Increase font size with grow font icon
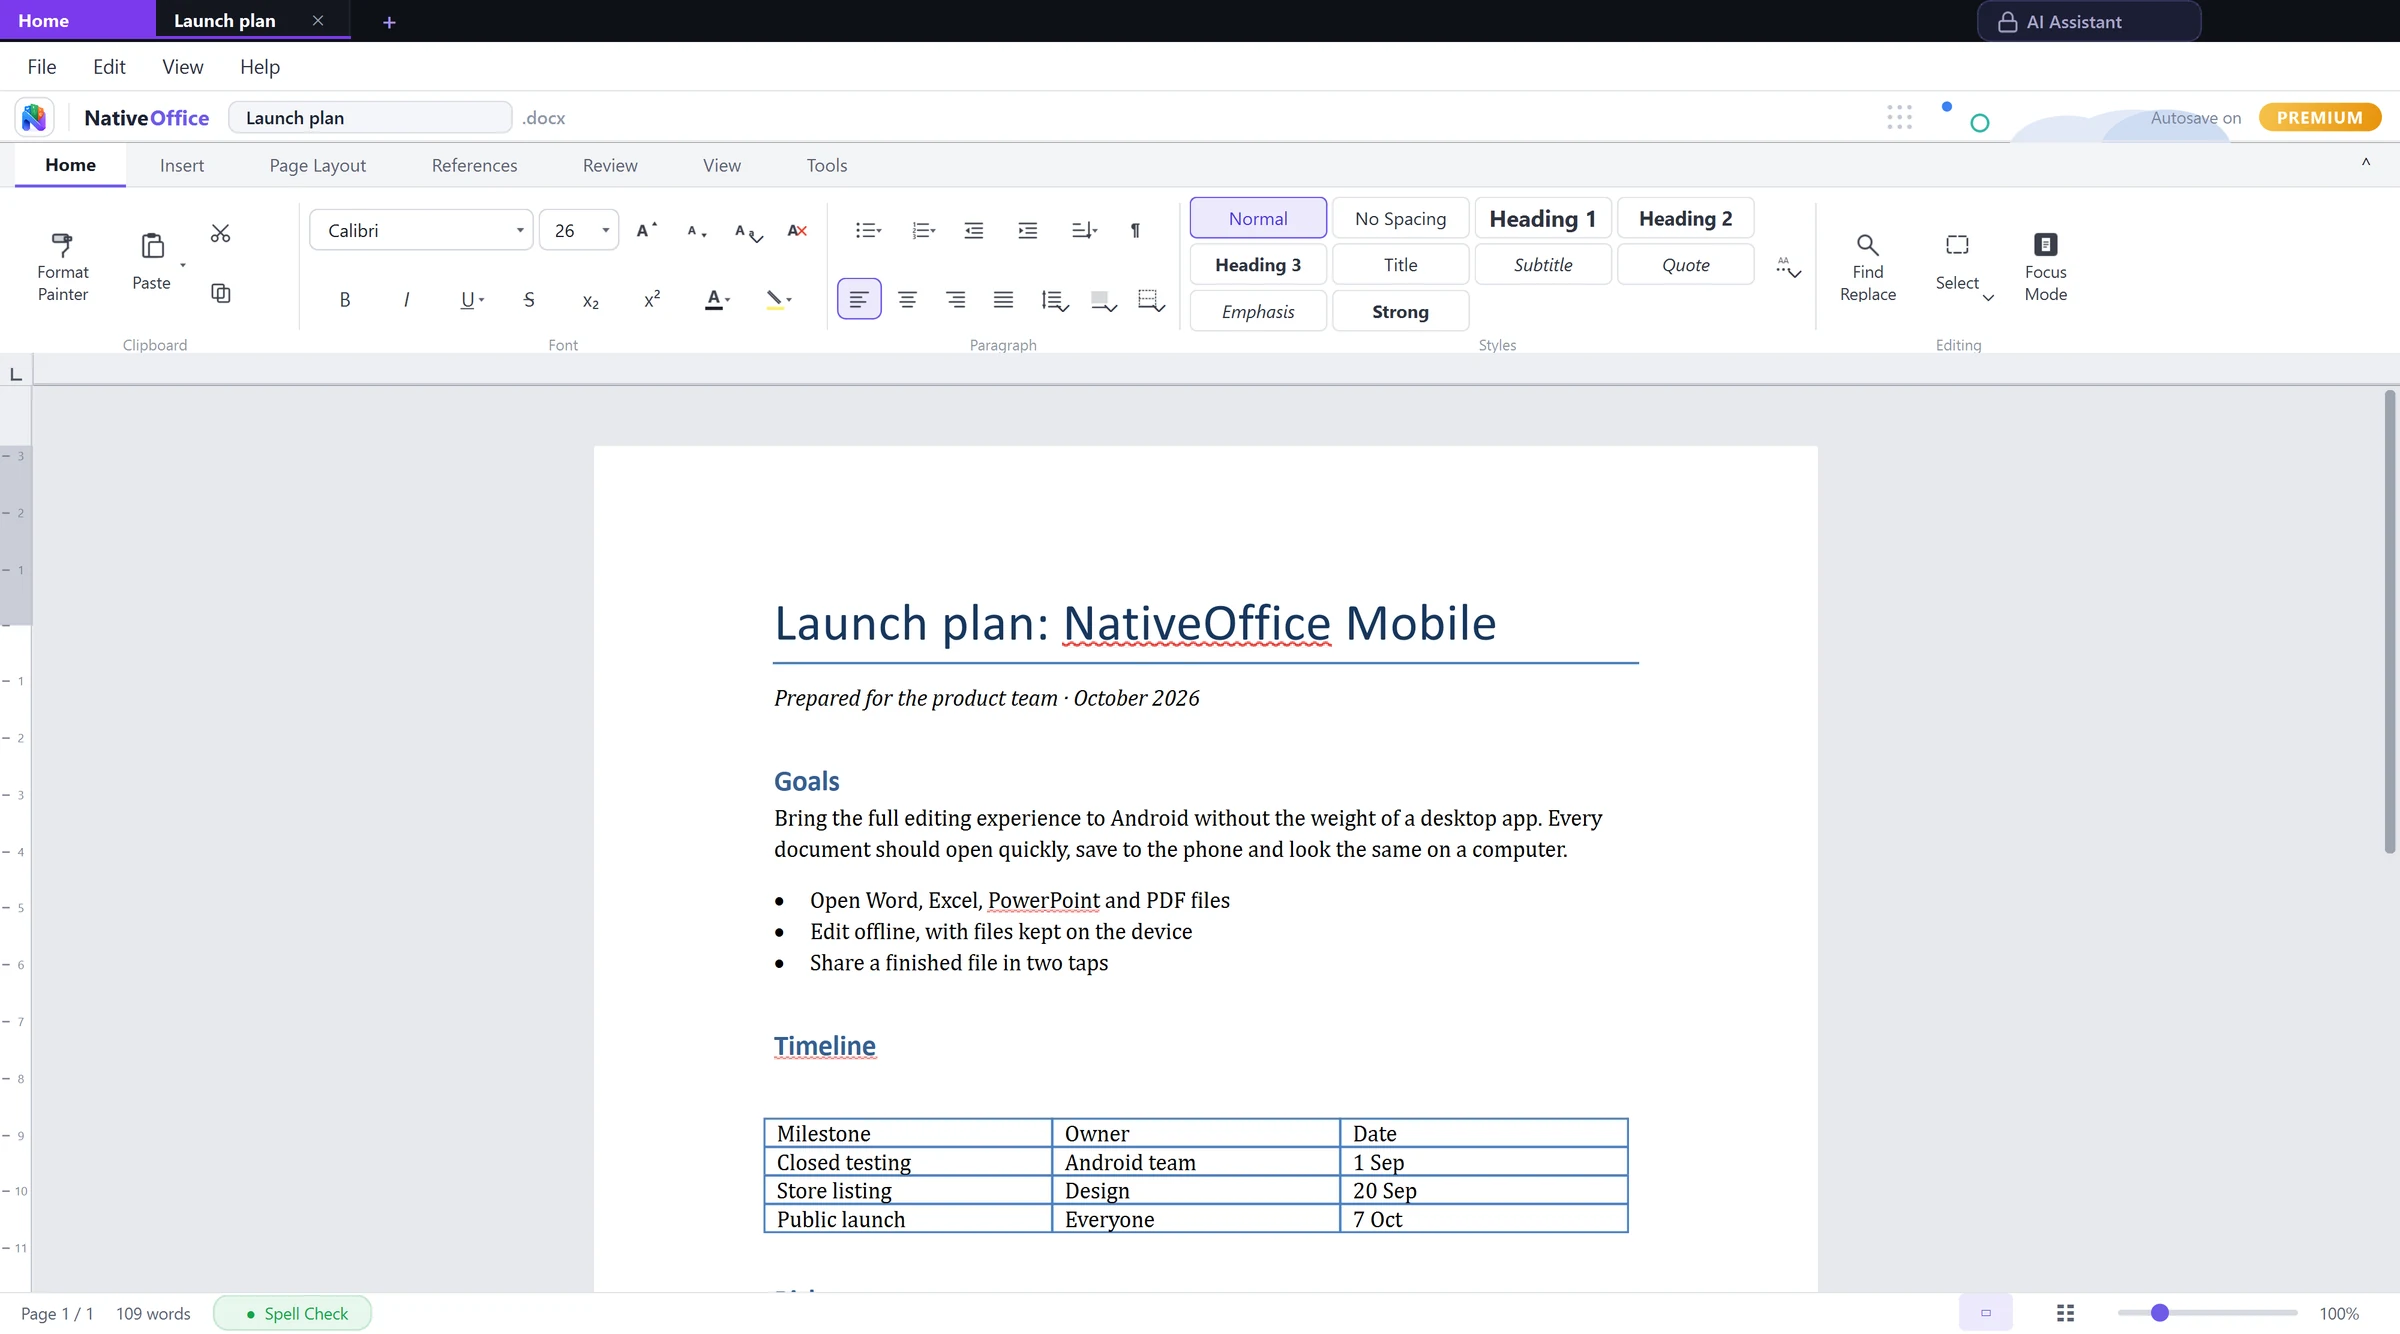Screen dimensions: 2400x1334 click(646, 230)
